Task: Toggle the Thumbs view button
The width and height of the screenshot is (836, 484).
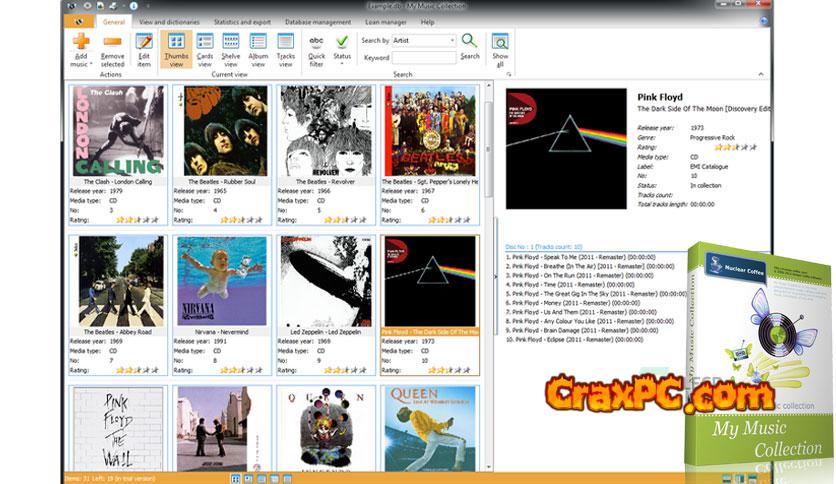Action: tap(175, 42)
